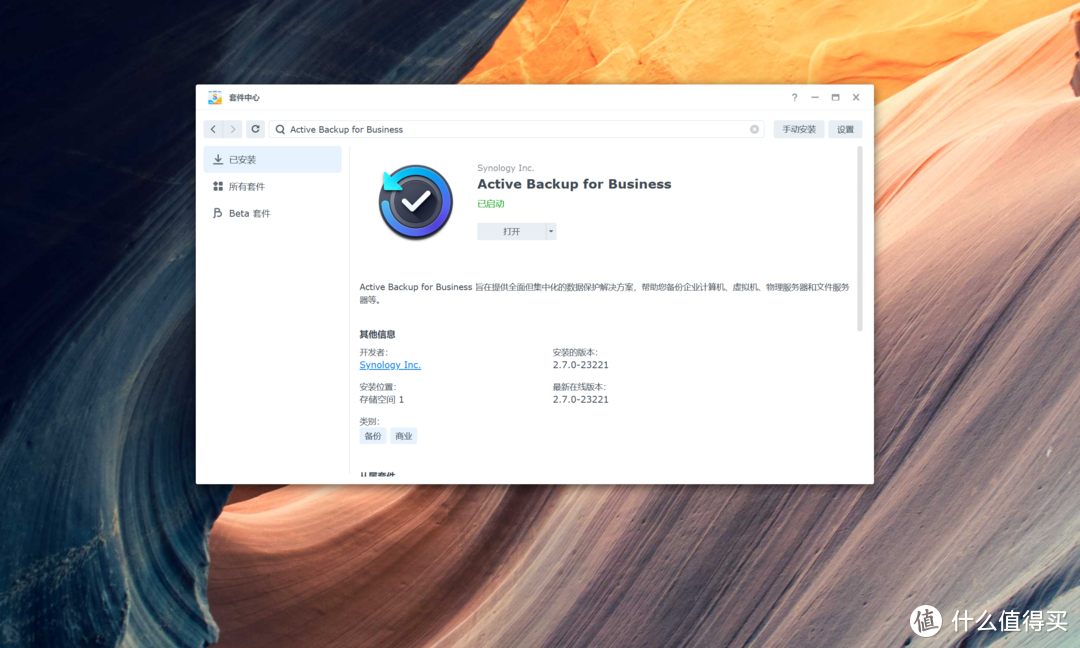
Task: Click the latest online version value under 最新在线版本
Action: point(581,399)
